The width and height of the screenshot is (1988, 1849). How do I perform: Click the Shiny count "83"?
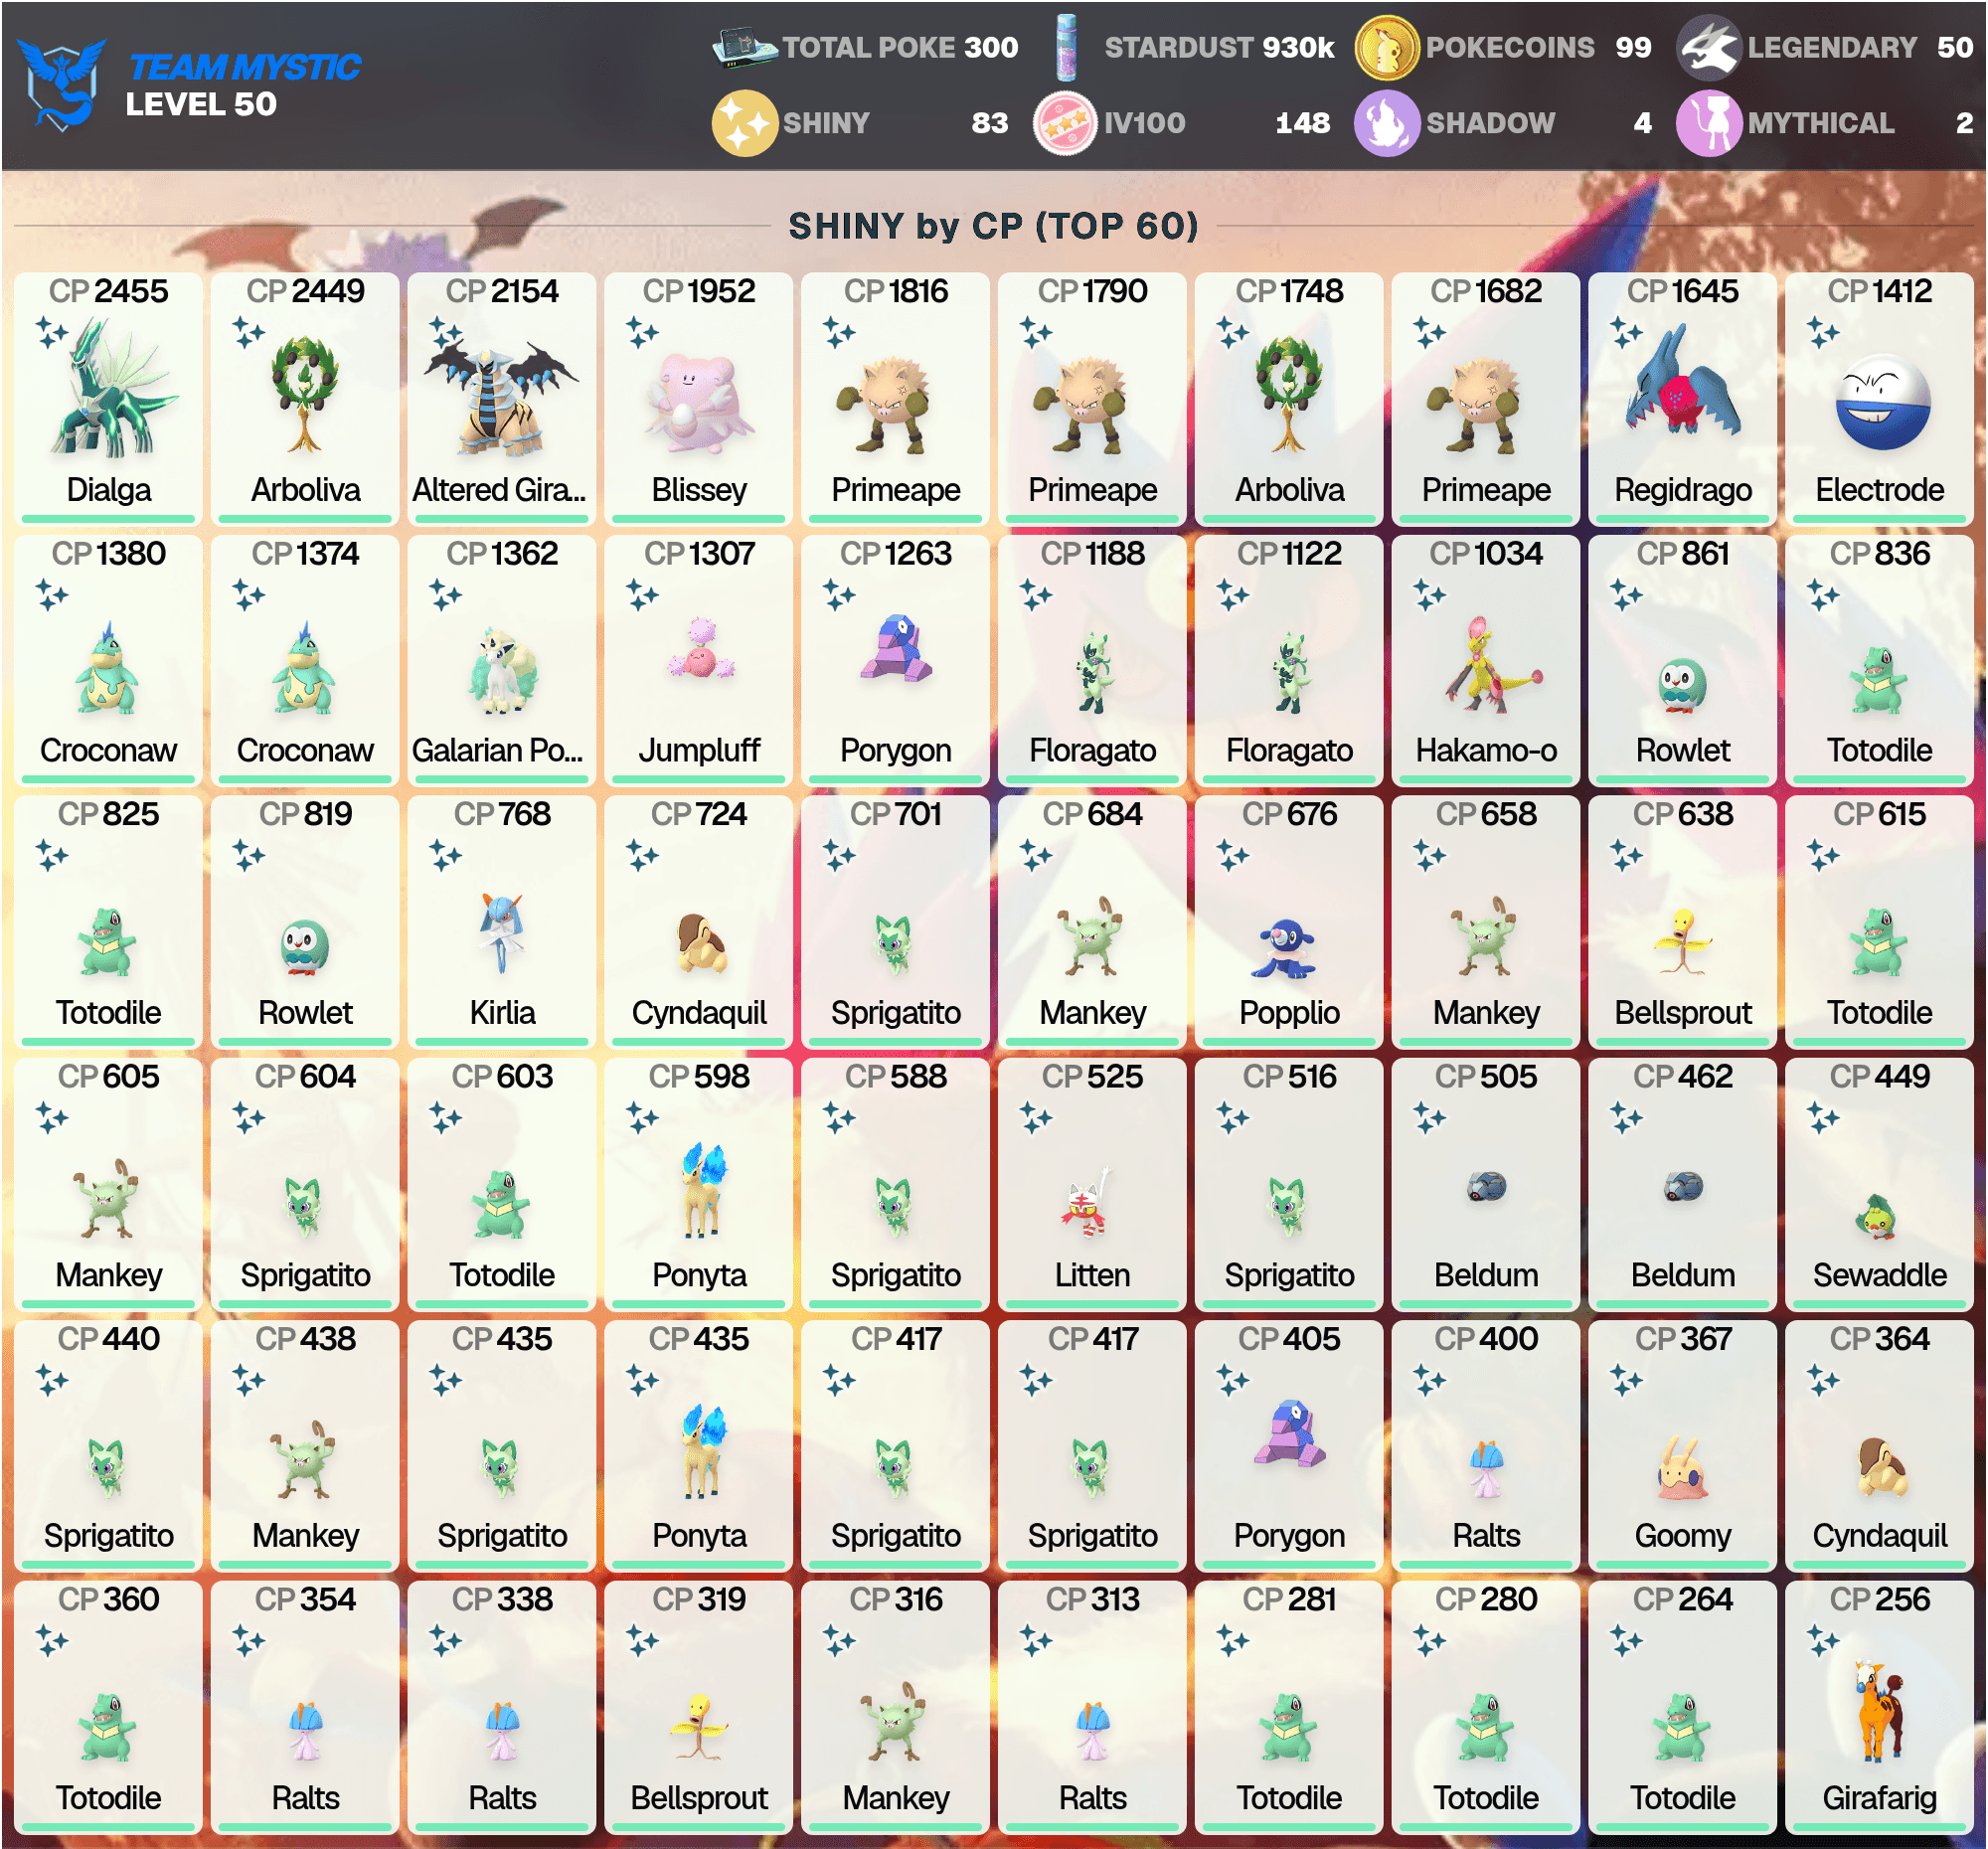point(989,123)
